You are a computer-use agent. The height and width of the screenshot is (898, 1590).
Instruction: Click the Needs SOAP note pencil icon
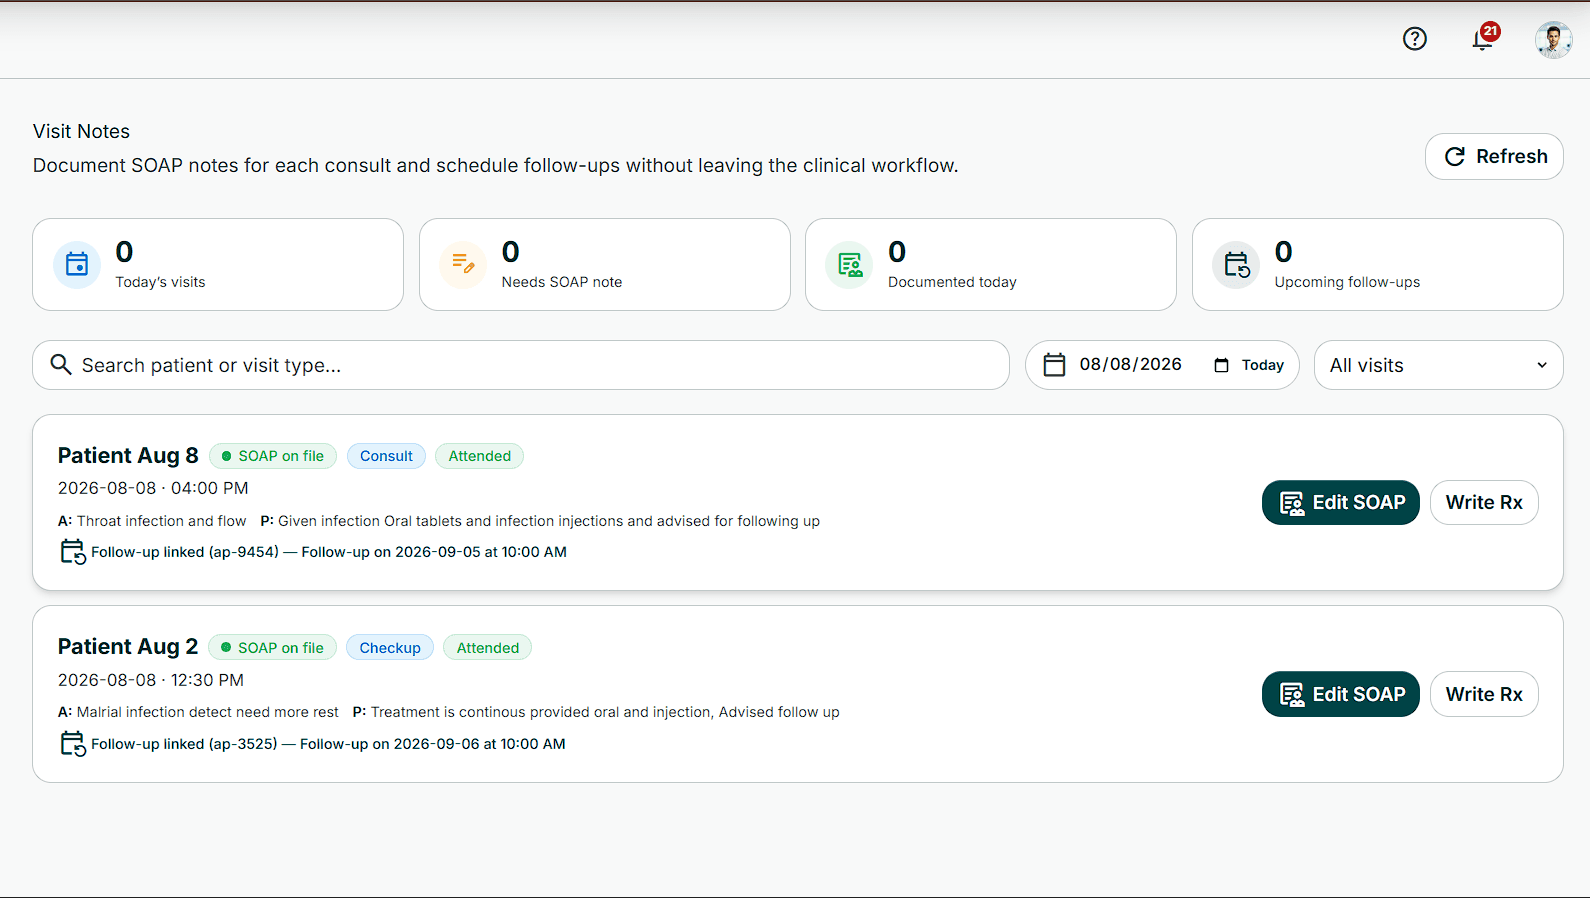pyautogui.click(x=463, y=265)
